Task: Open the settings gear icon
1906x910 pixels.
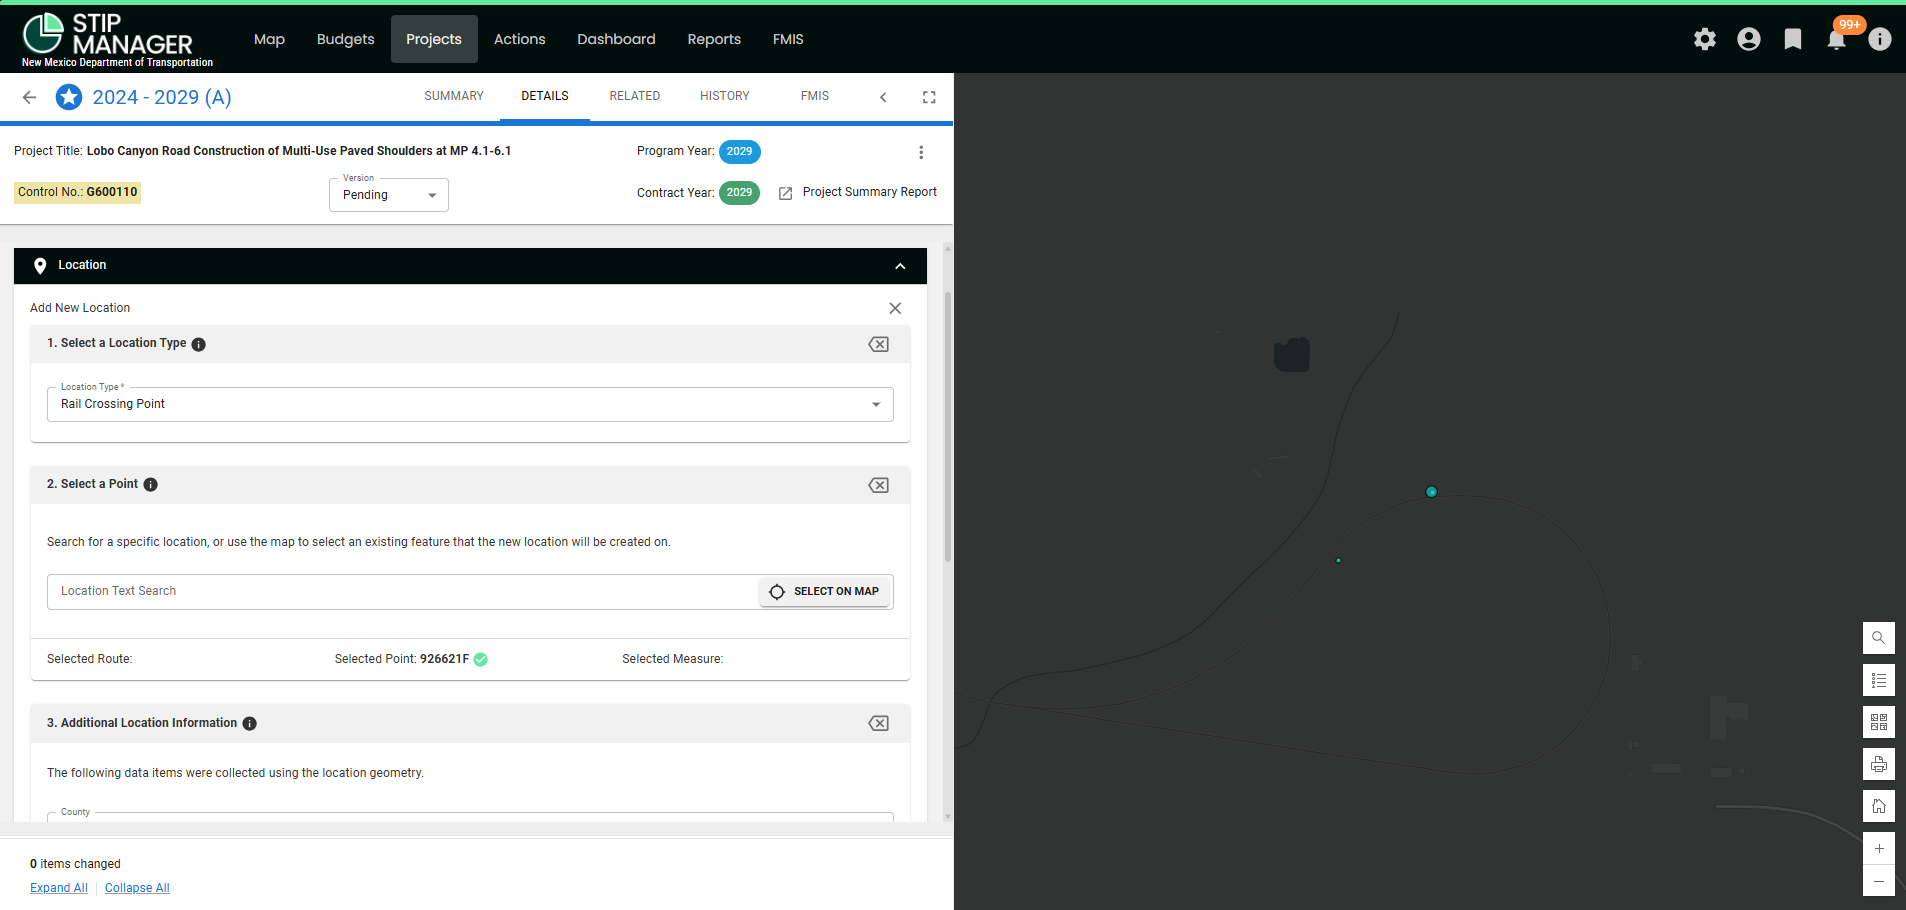Action: [1705, 39]
